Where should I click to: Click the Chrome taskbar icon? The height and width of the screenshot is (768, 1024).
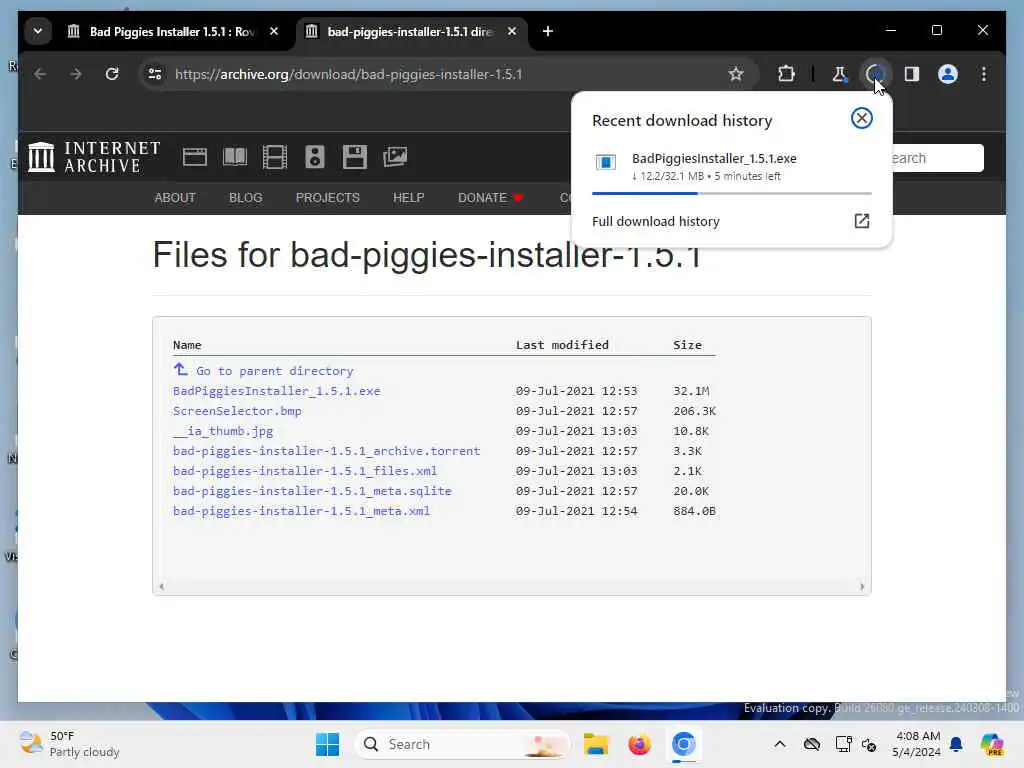click(x=684, y=744)
